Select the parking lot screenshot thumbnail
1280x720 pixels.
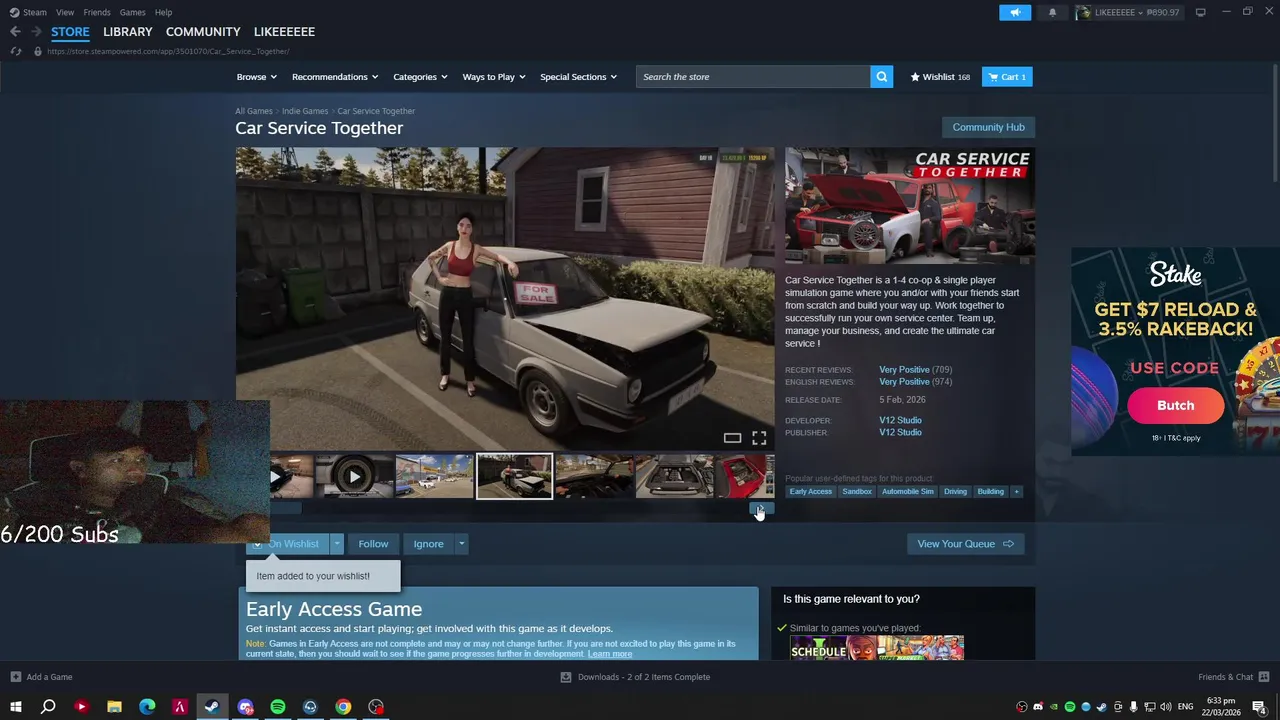(434, 477)
